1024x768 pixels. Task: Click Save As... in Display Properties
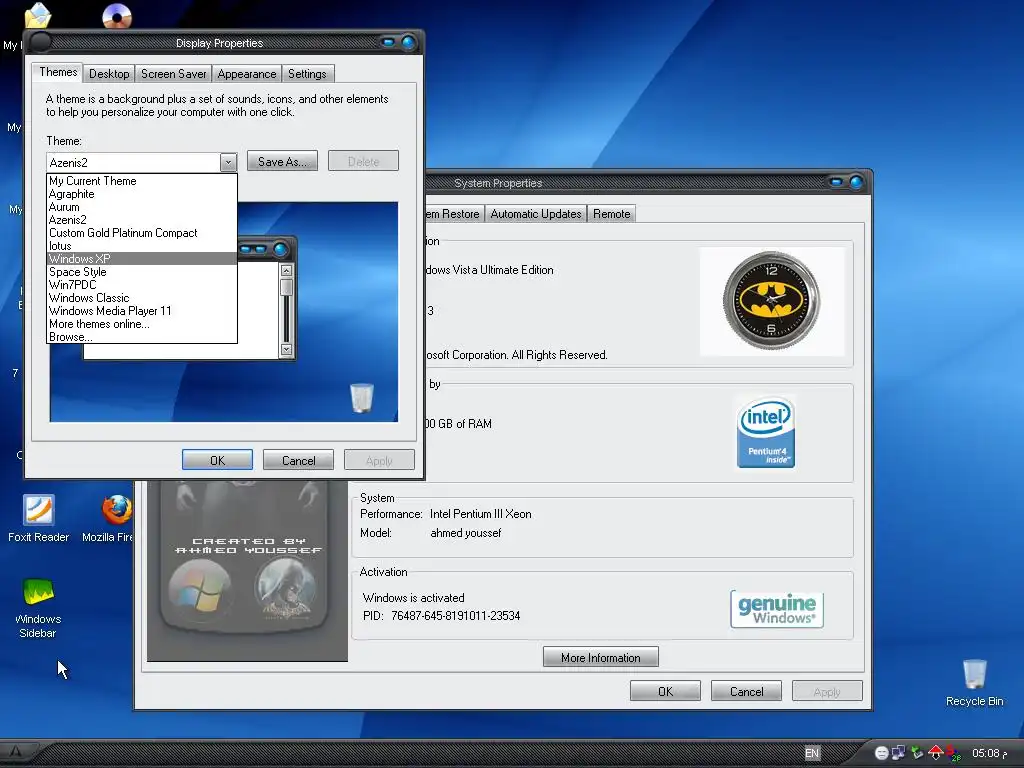click(282, 161)
